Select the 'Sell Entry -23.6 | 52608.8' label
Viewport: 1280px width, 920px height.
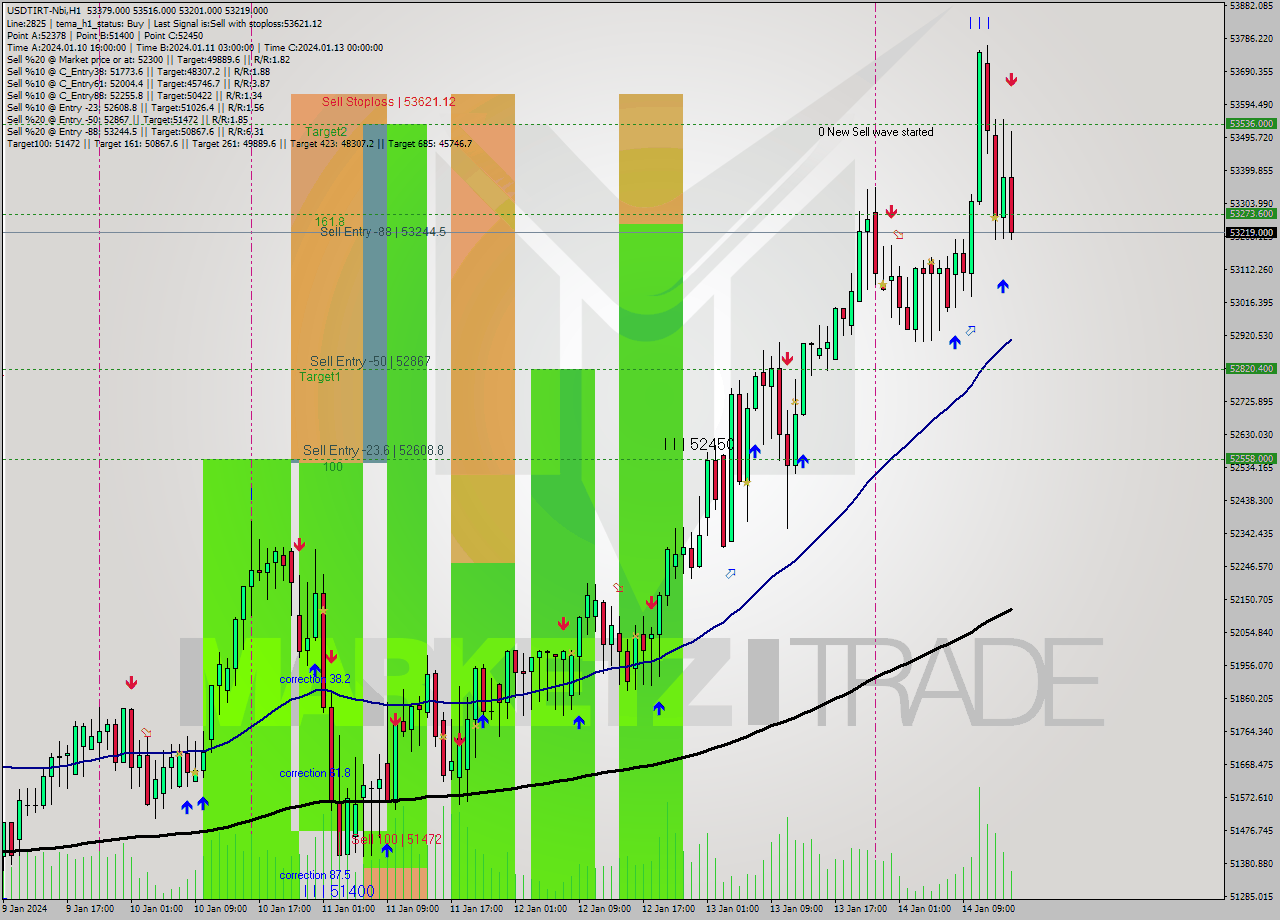click(x=373, y=451)
